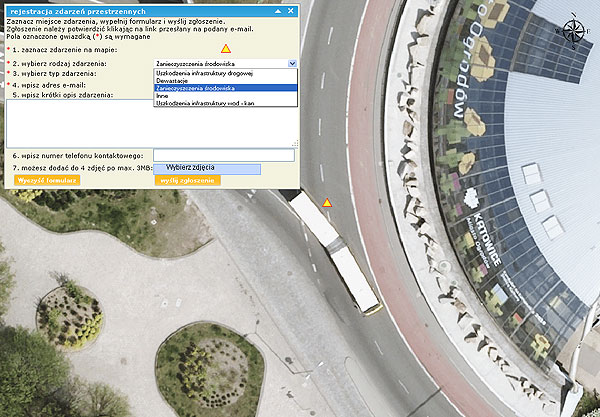Screen dimensions: 600x417
Task: Close the rejestracja zdarzeń przestrzennych panel
Action: [290, 11]
